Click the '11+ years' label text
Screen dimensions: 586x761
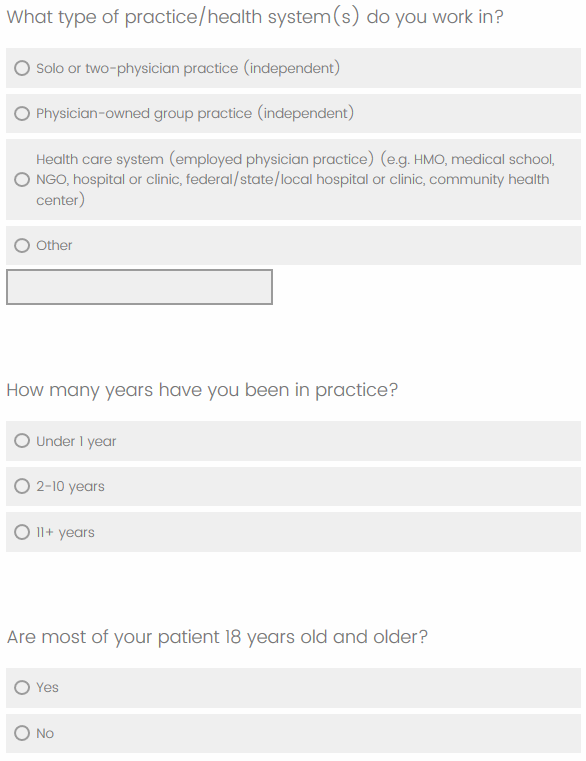pyautogui.click(x=66, y=532)
